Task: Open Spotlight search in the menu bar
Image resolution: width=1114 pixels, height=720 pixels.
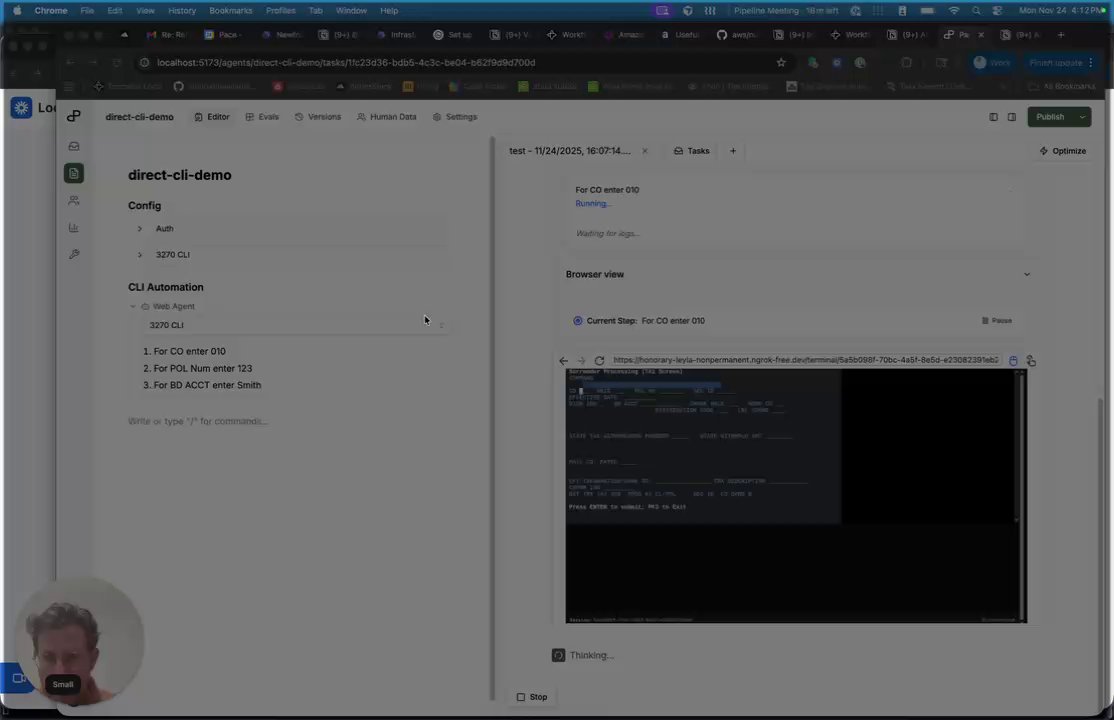Action: 976,11
